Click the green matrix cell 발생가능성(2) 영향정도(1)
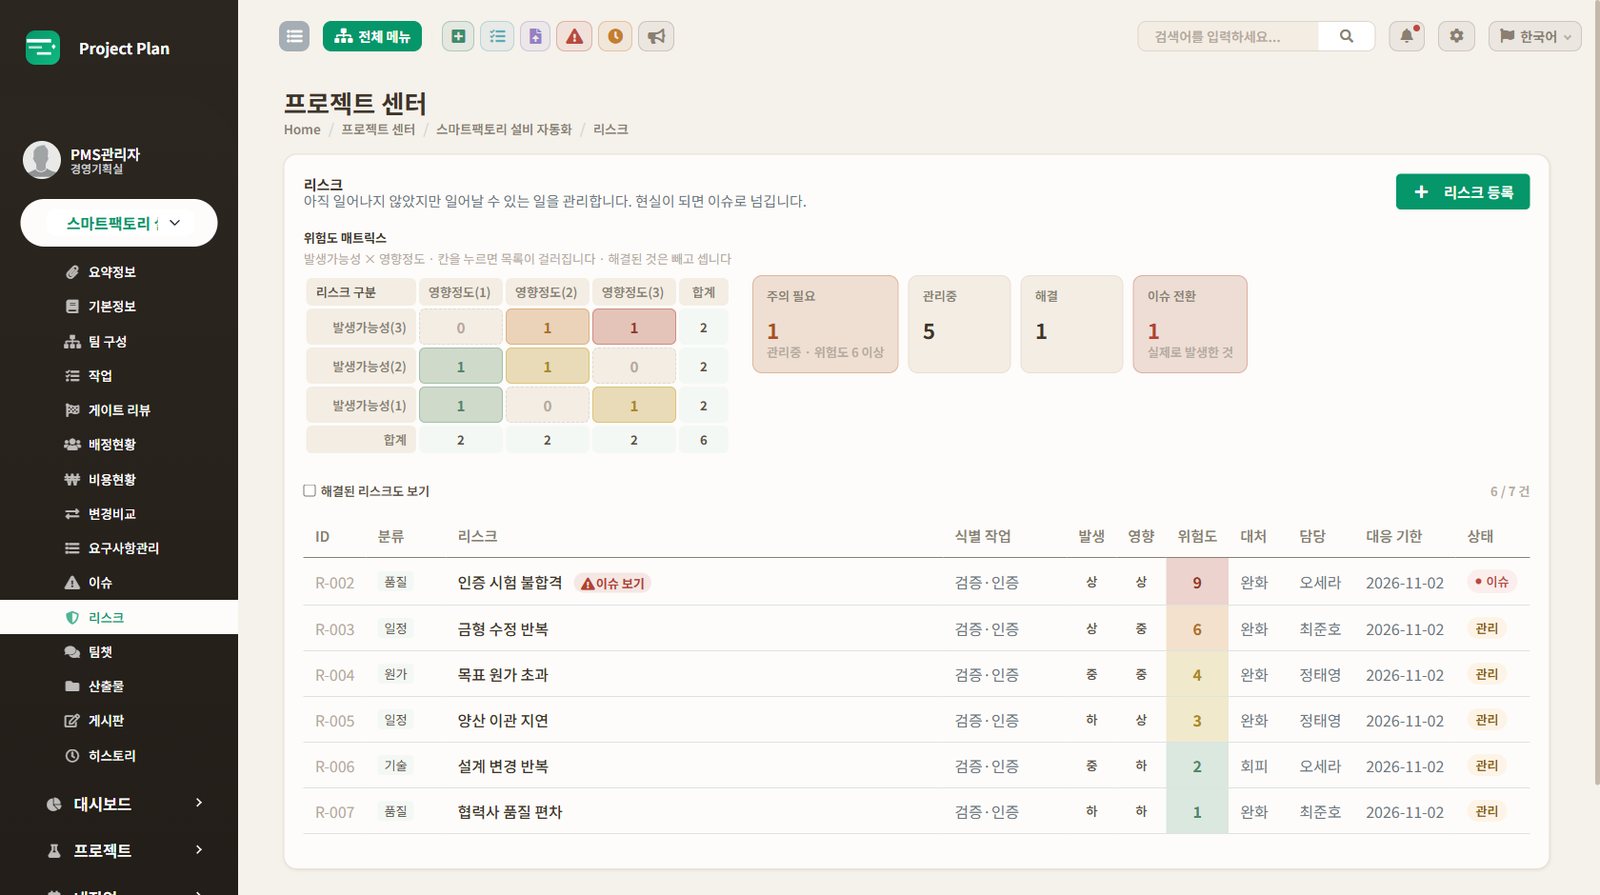Screen dimensions: 1600x895 (x=461, y=366)
